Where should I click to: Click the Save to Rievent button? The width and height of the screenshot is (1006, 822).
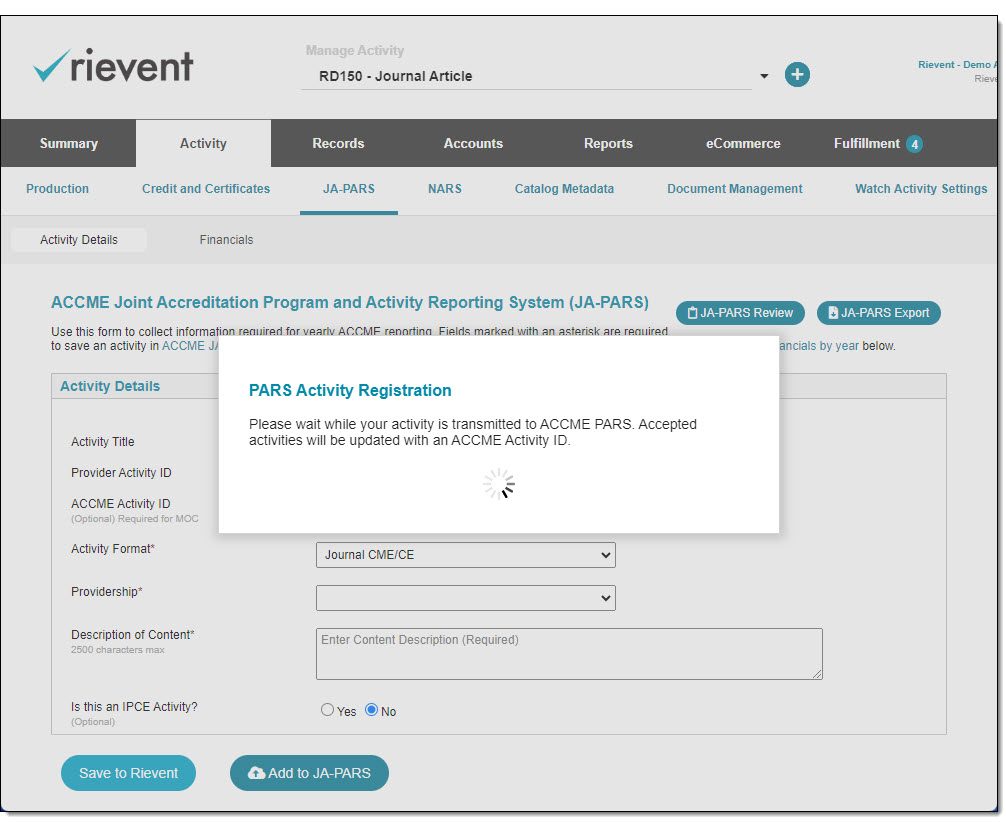(128, 773)
